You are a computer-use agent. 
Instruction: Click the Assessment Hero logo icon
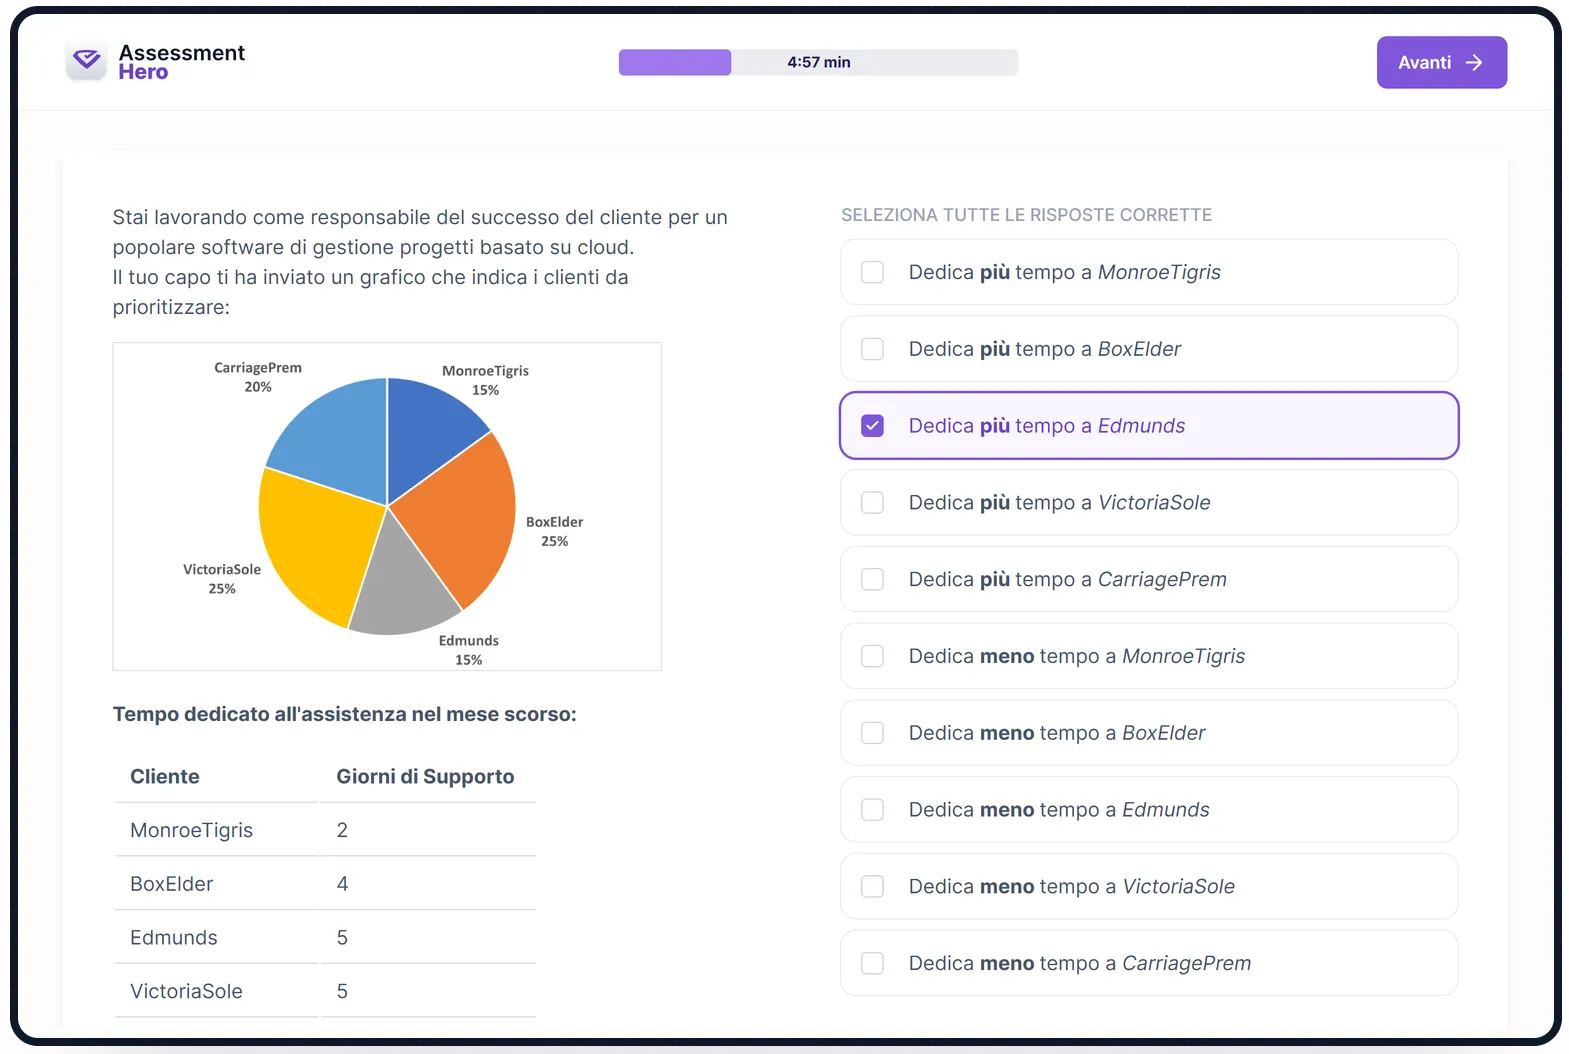point(87,61)
